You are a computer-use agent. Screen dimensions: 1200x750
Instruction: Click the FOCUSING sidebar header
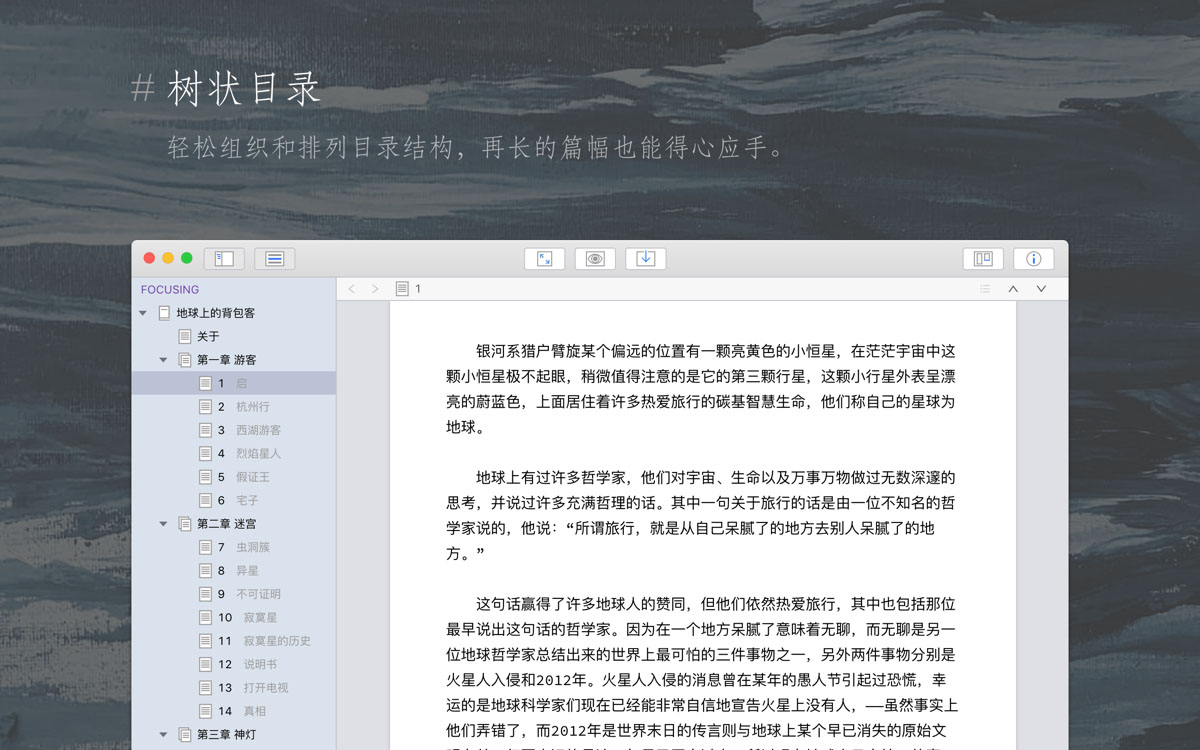click(x=170, y=290)
